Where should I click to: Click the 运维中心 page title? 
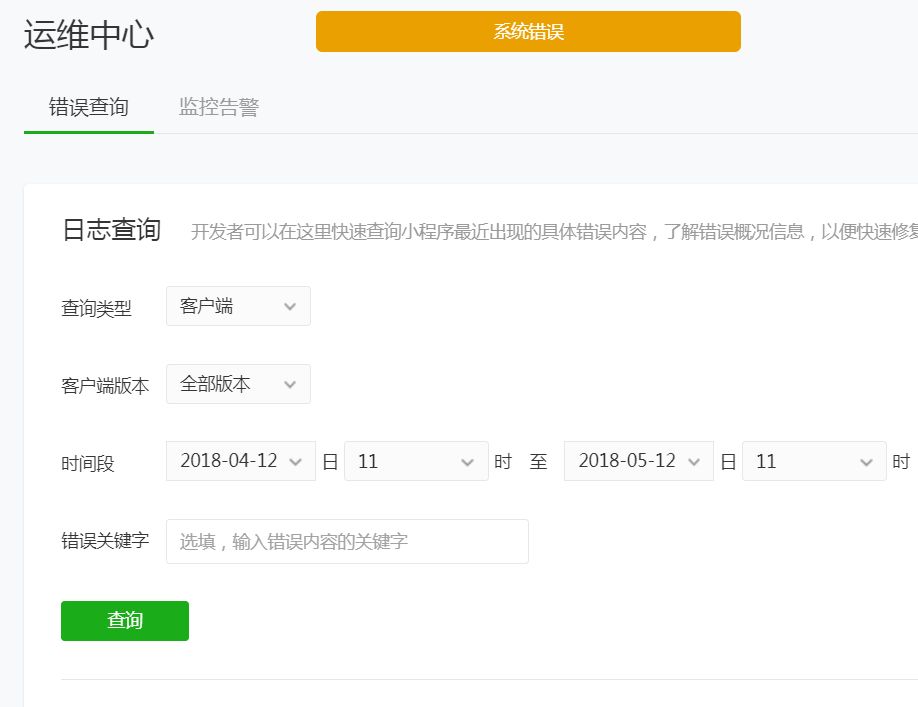pyautogui.click(x=89, y=35)
